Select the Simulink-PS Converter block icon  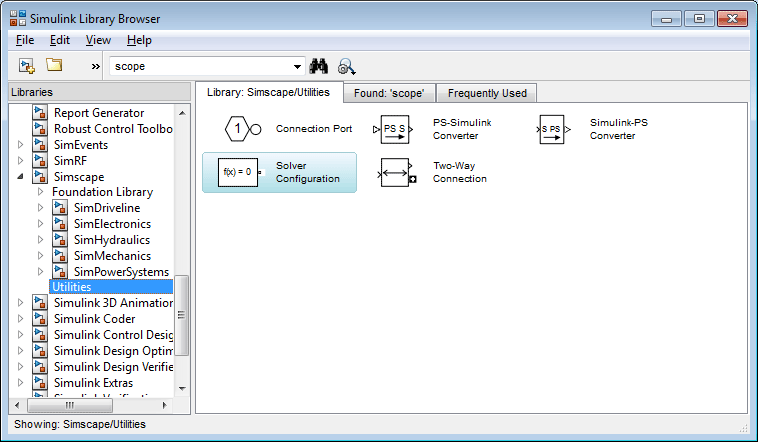(x=553, y=129)
